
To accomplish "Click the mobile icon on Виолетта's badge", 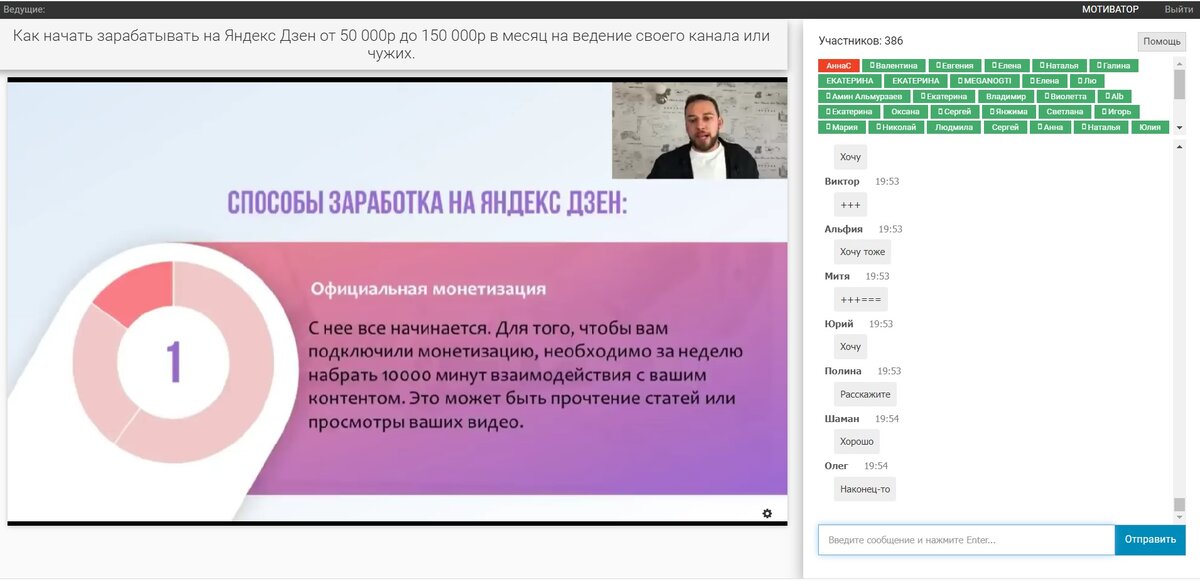I will click(1045, 97).
